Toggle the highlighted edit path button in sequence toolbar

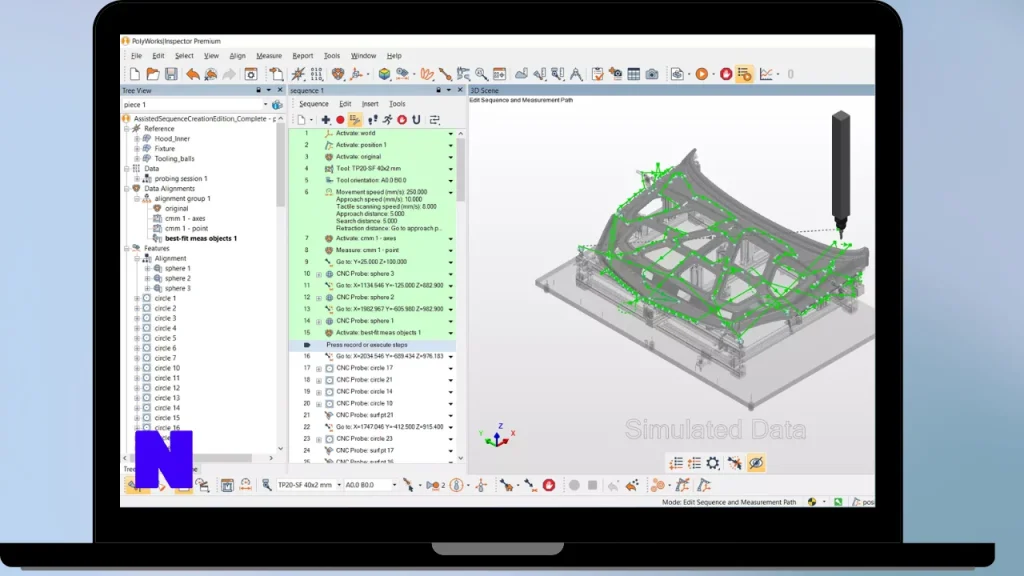pyautogui.click(x=355, y=120)
